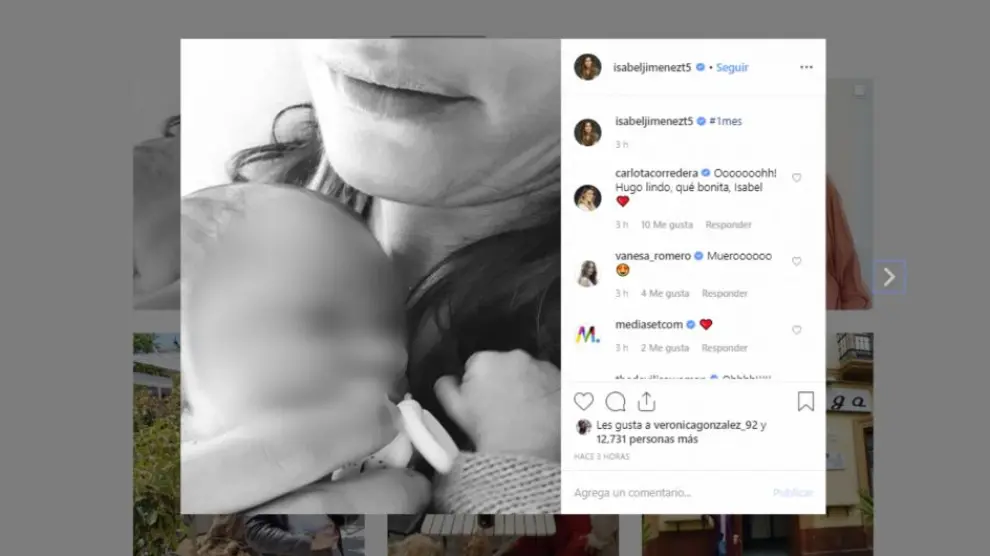This screenshot has height=556, width=990.
Task: Follow the account via Seguir
Action: 732,68
